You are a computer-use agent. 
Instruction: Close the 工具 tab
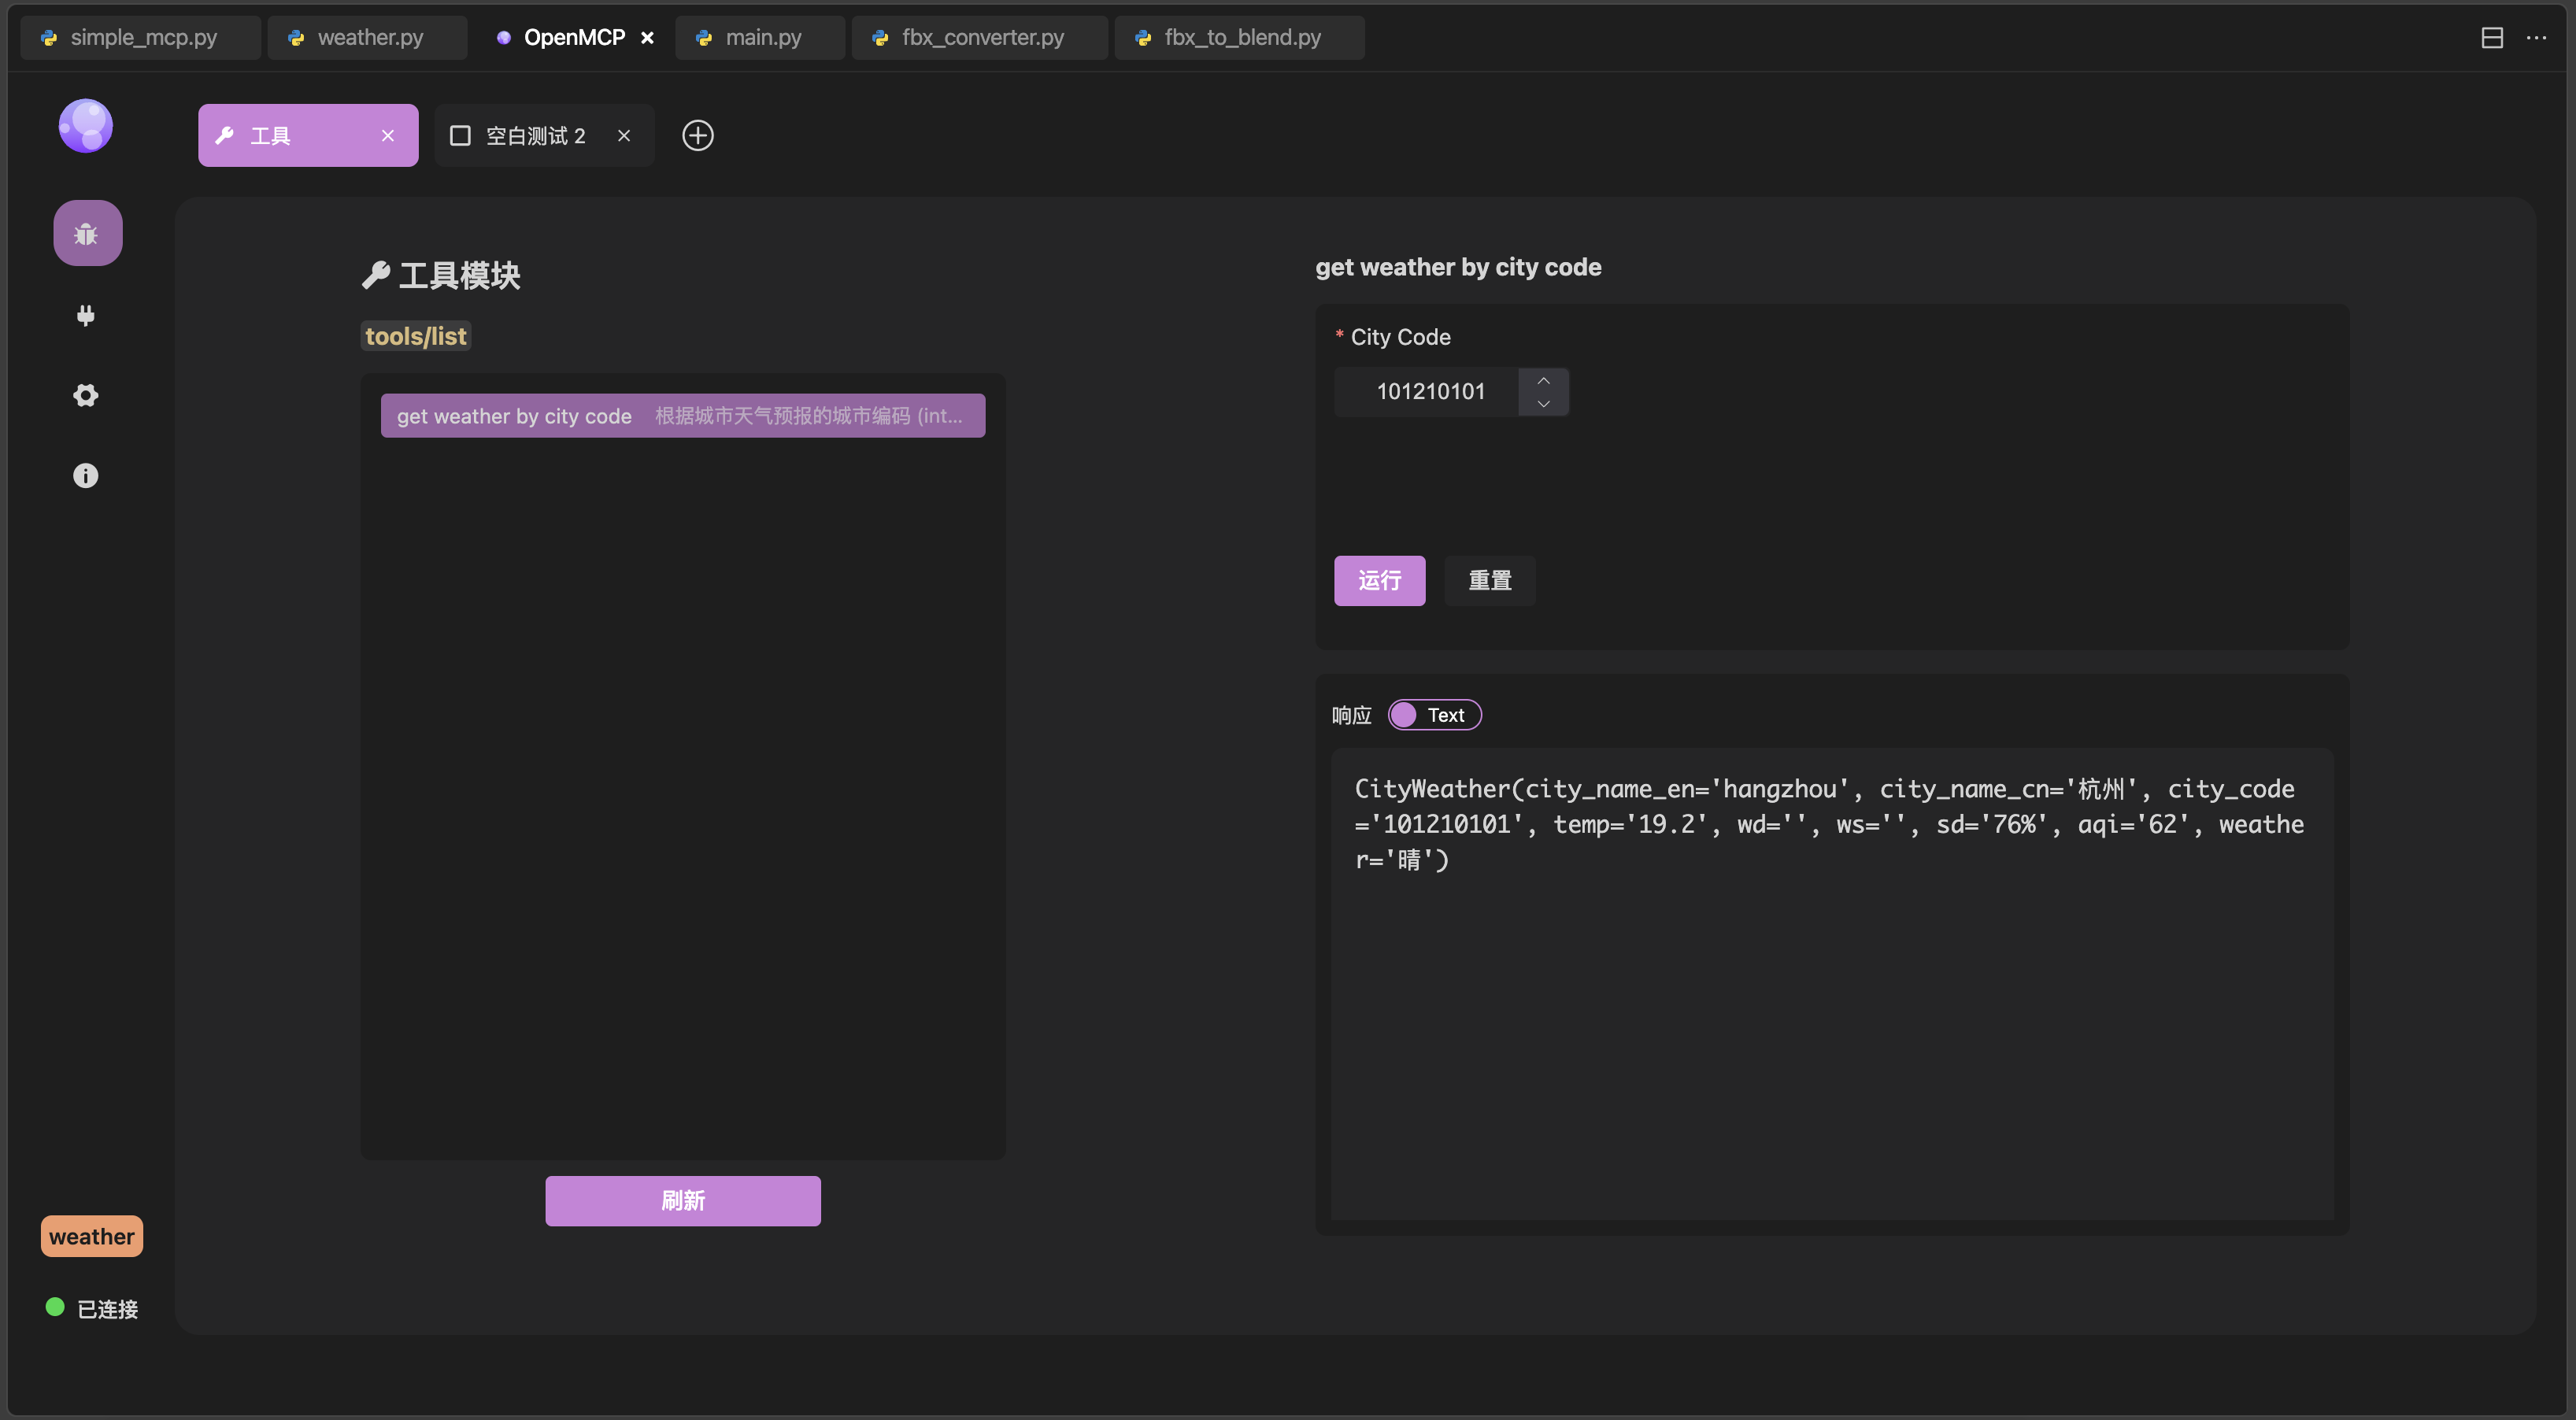pos(388,136)
